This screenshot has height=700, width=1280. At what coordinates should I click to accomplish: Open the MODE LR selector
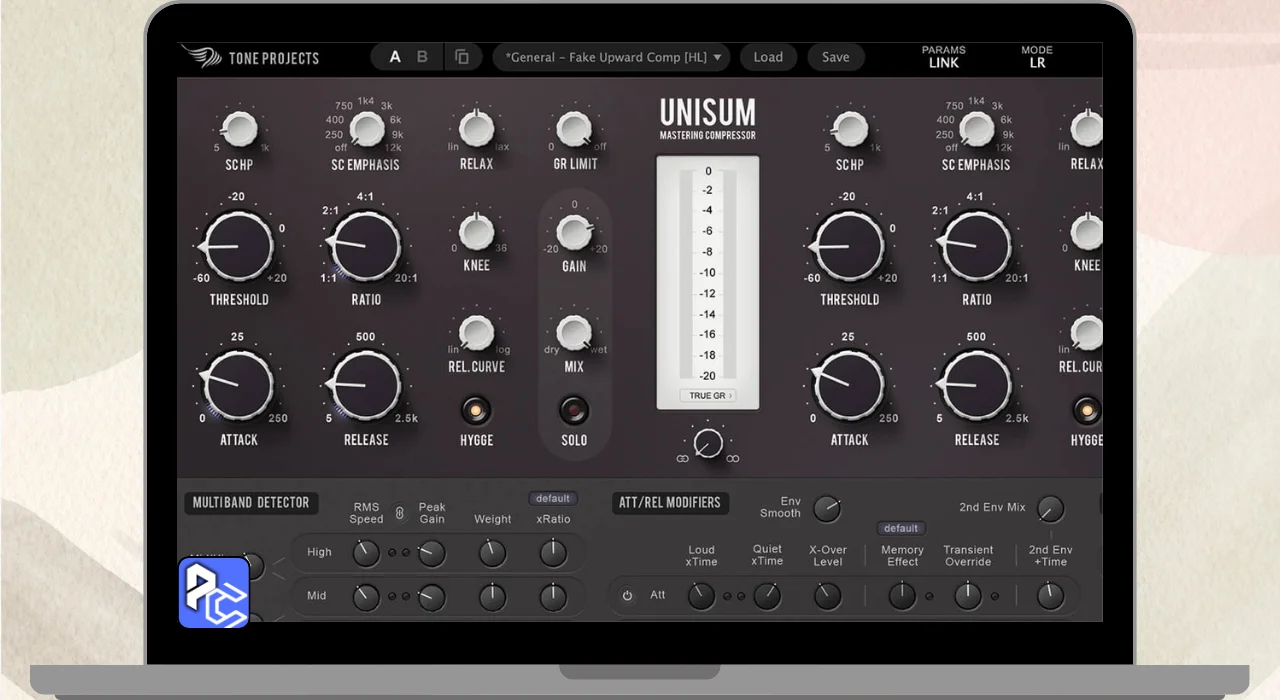[1037, 57]
